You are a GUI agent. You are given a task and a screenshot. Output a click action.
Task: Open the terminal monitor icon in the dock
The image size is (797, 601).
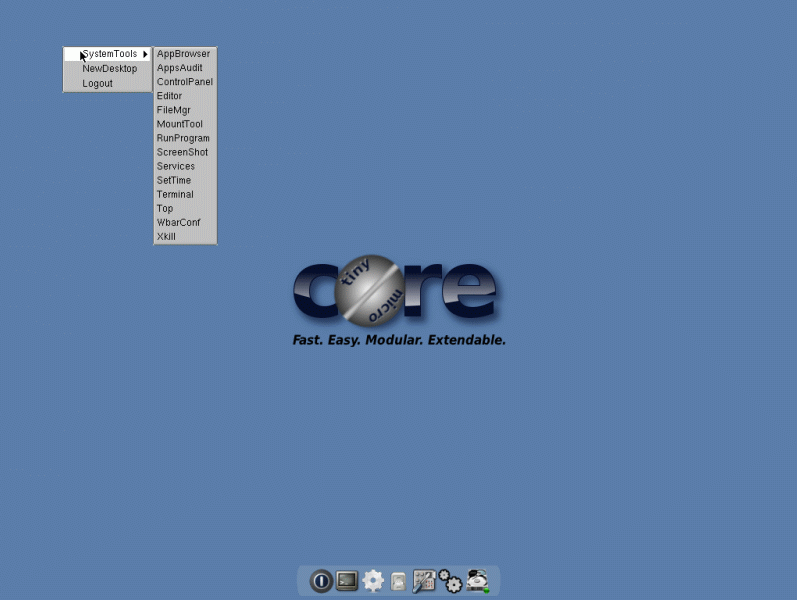coord(347,580)
